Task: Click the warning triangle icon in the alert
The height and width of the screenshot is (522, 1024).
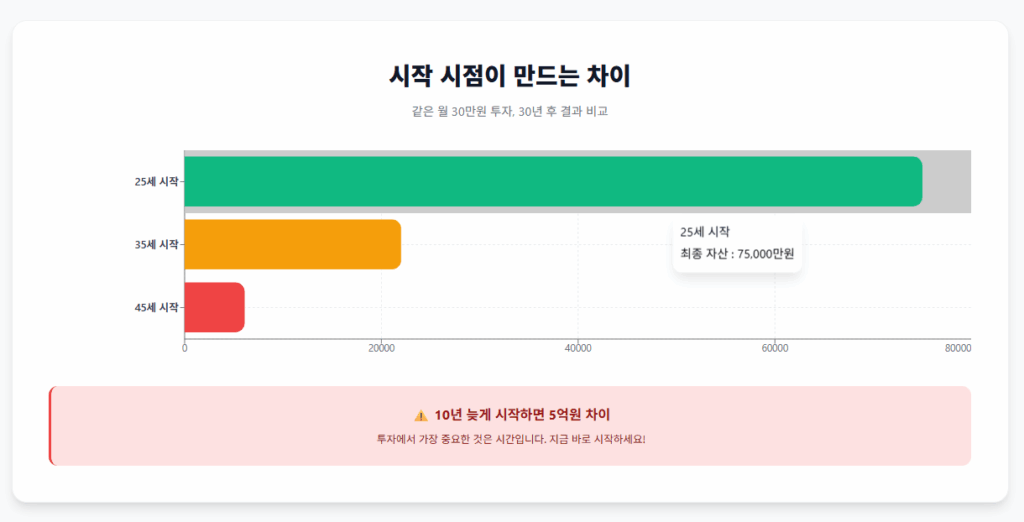Action: tap(420, 415)
